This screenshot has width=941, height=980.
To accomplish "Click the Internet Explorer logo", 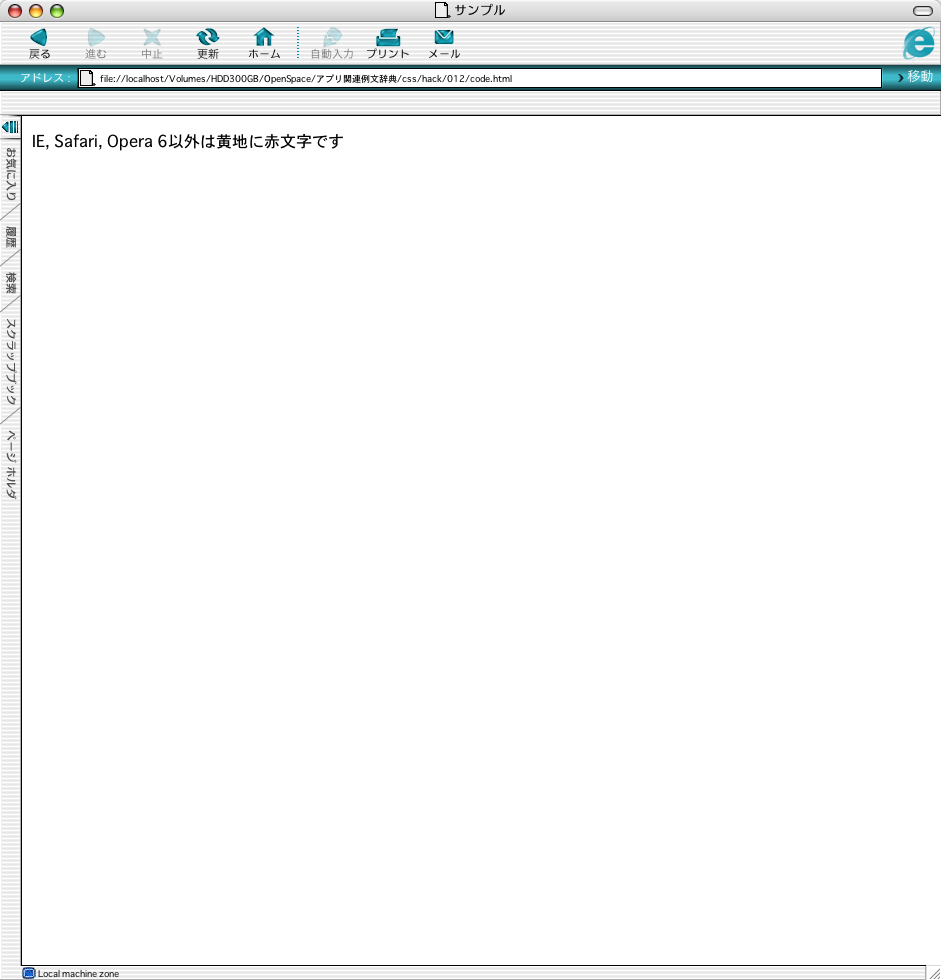I will coord(919,43).
